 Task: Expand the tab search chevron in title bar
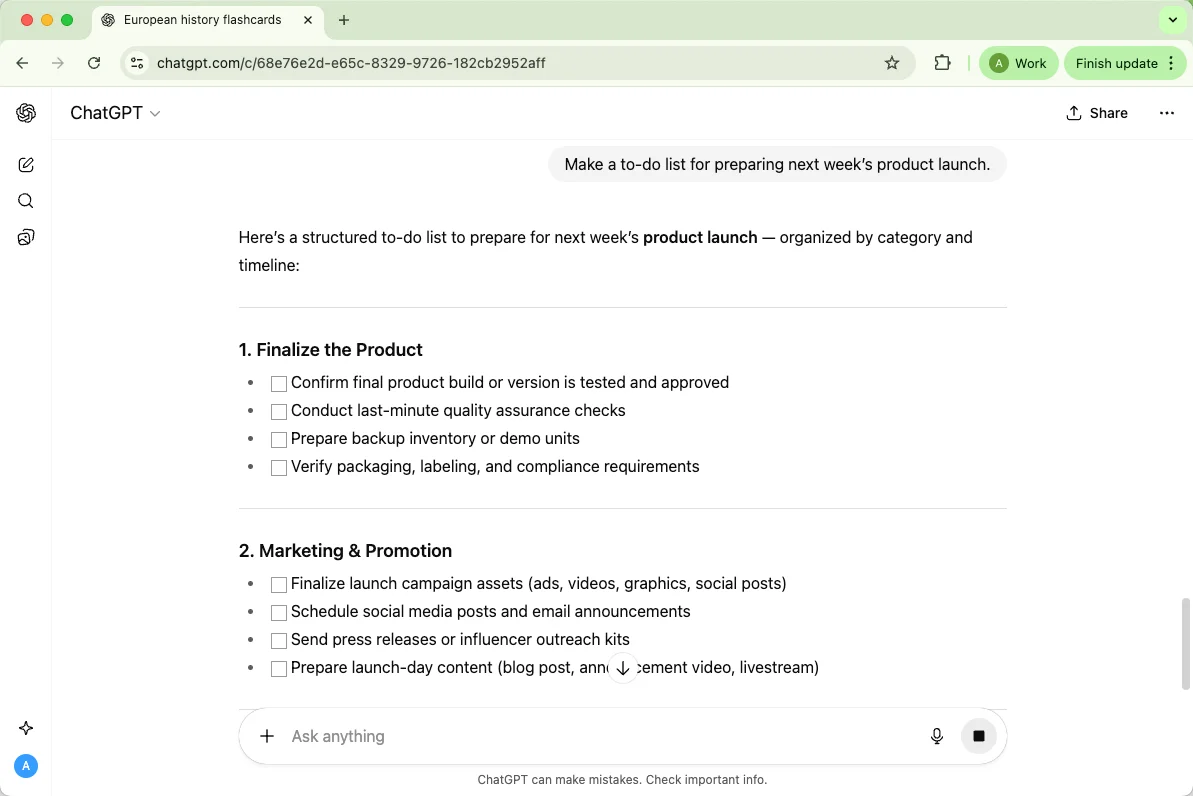point(1172,20)
